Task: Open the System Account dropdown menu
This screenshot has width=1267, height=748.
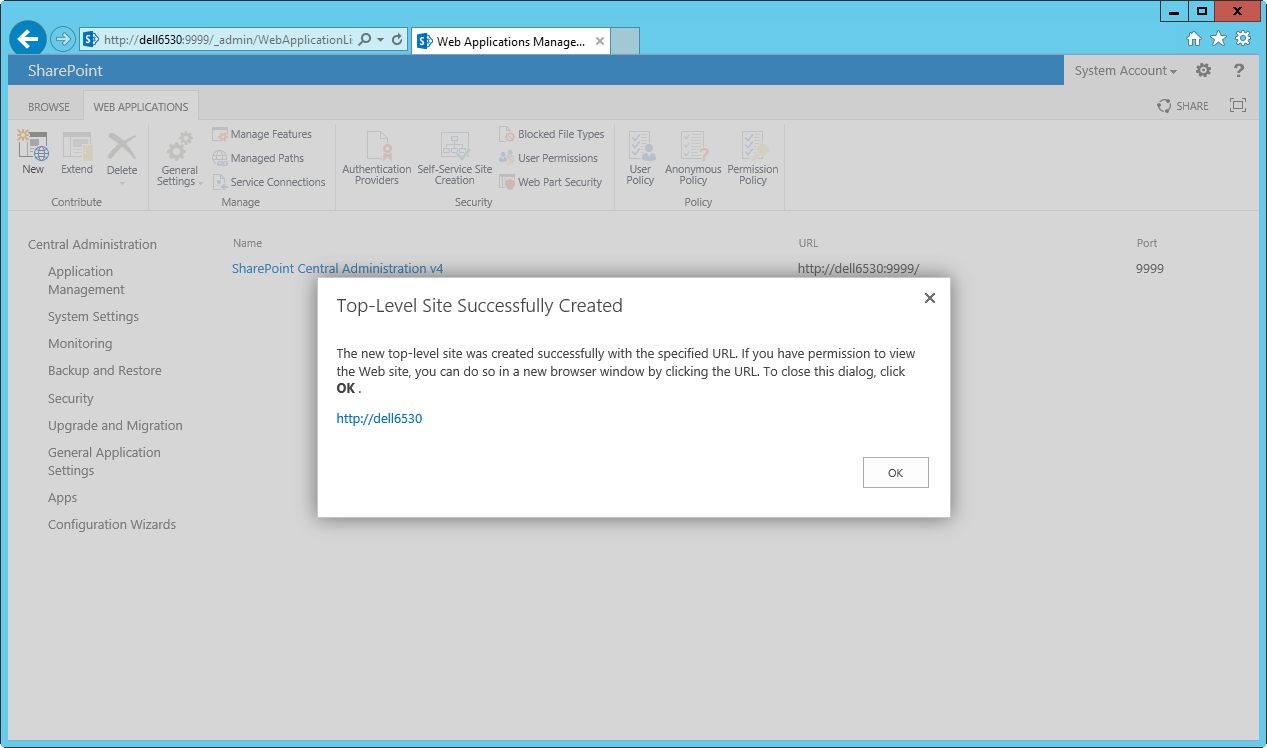Action: point(1126,71)
